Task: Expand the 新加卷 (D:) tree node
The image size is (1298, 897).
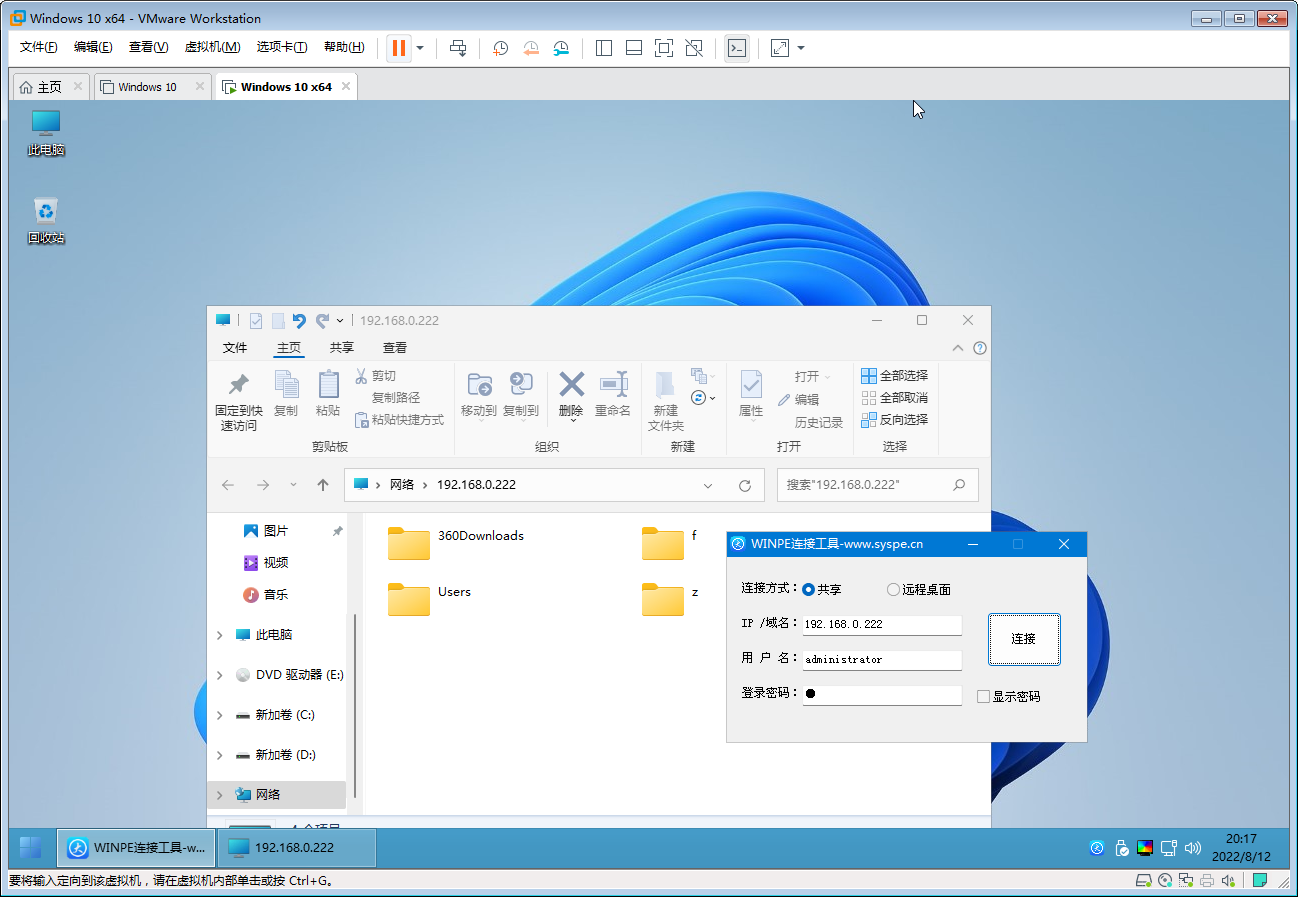Action: 220,755
